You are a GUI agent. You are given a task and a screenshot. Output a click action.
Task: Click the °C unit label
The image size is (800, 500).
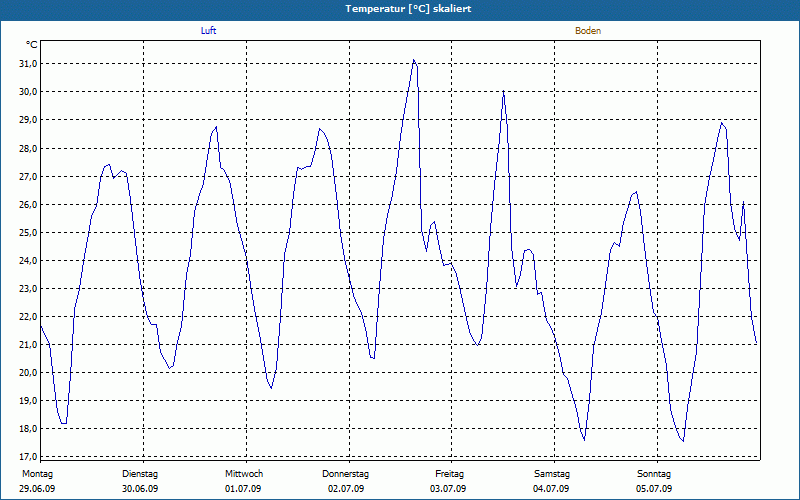tap(32, 45)
